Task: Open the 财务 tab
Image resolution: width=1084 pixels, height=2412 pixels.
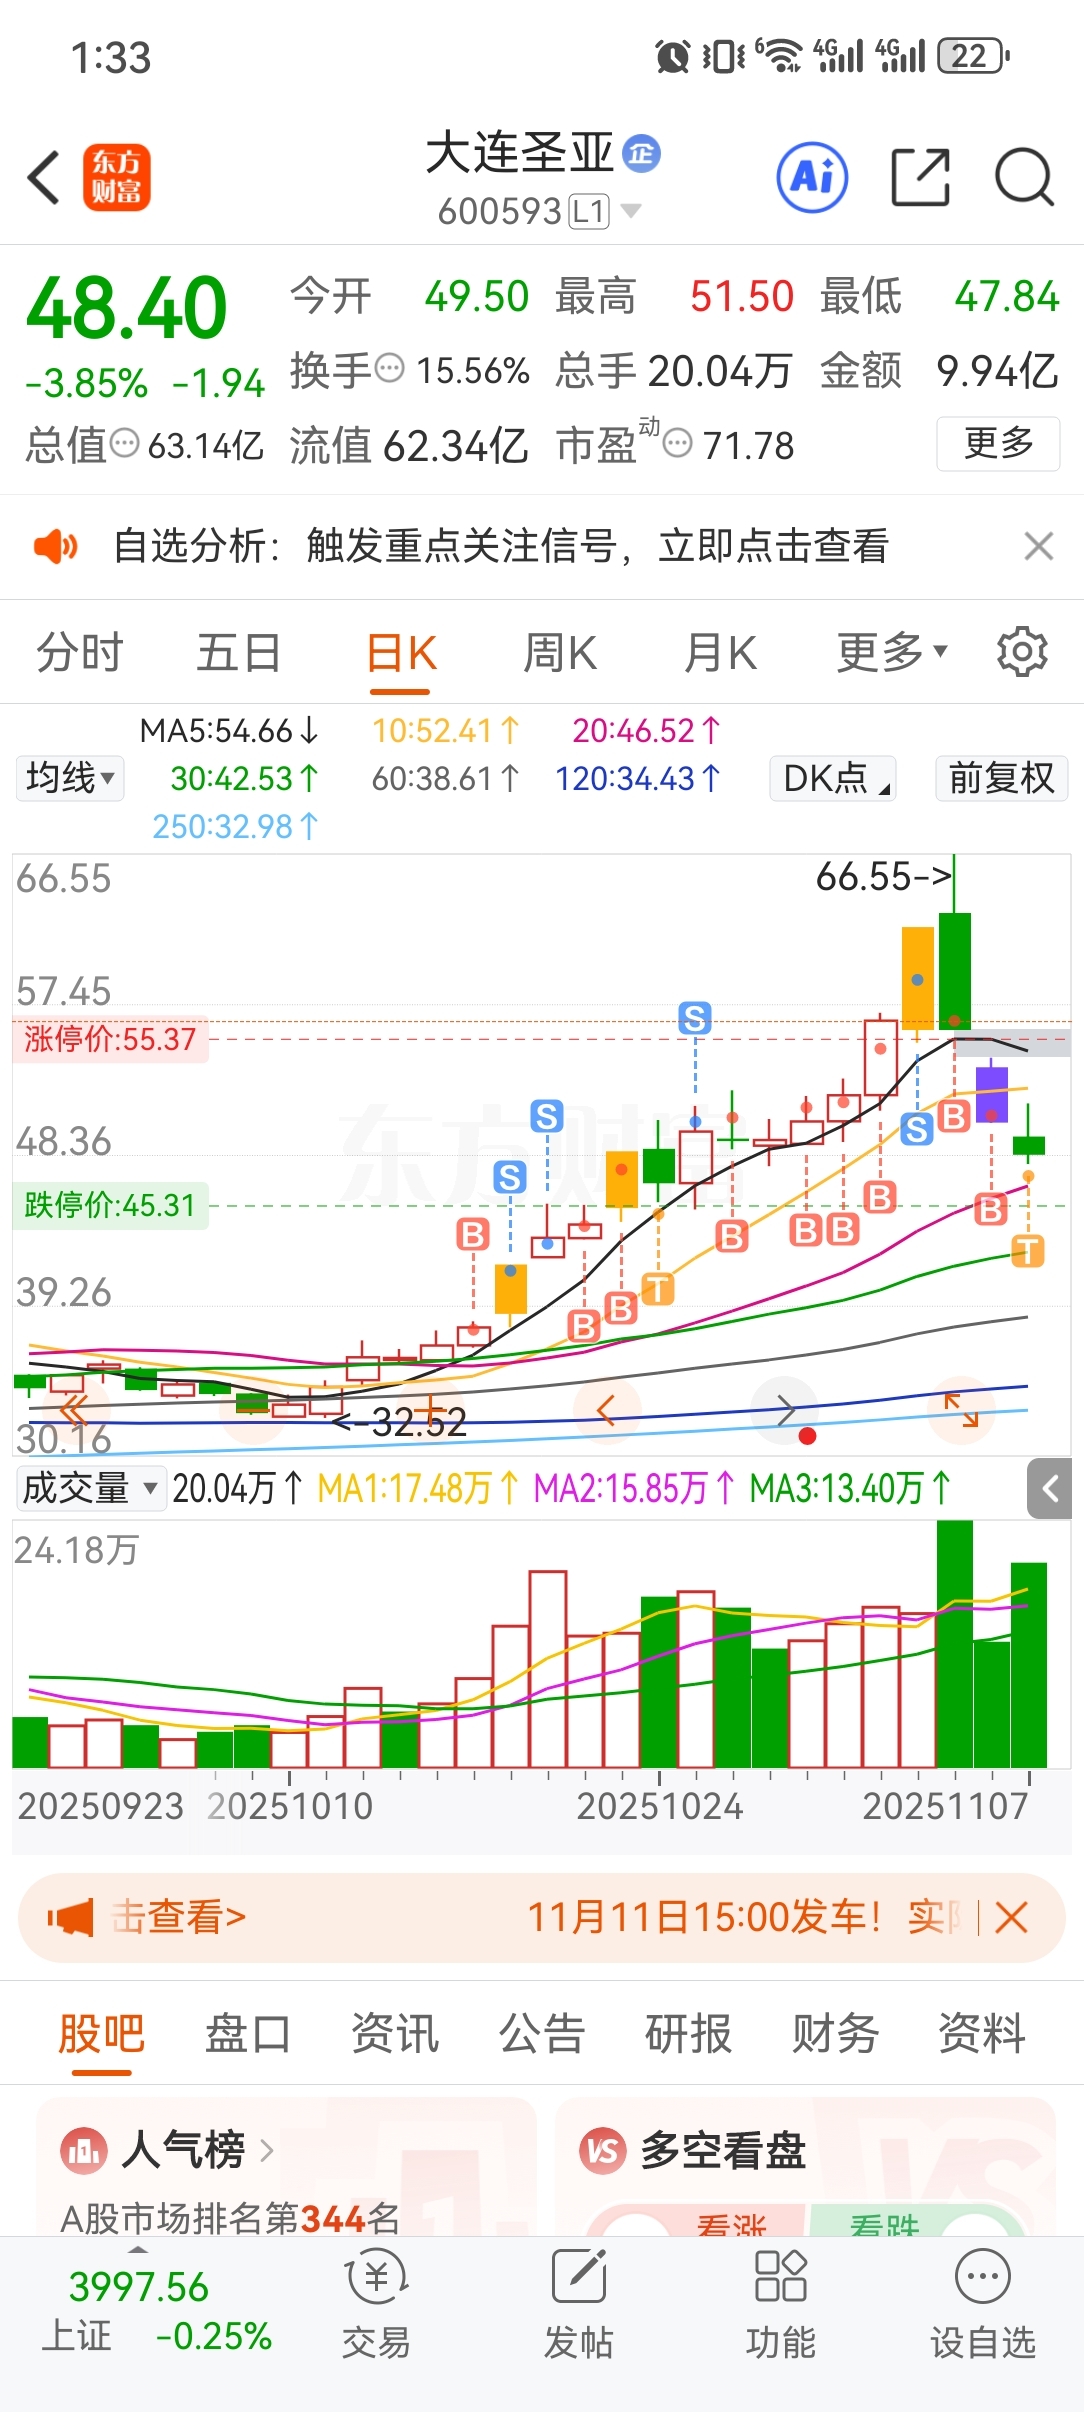Action: click(x=835, y=2033)
